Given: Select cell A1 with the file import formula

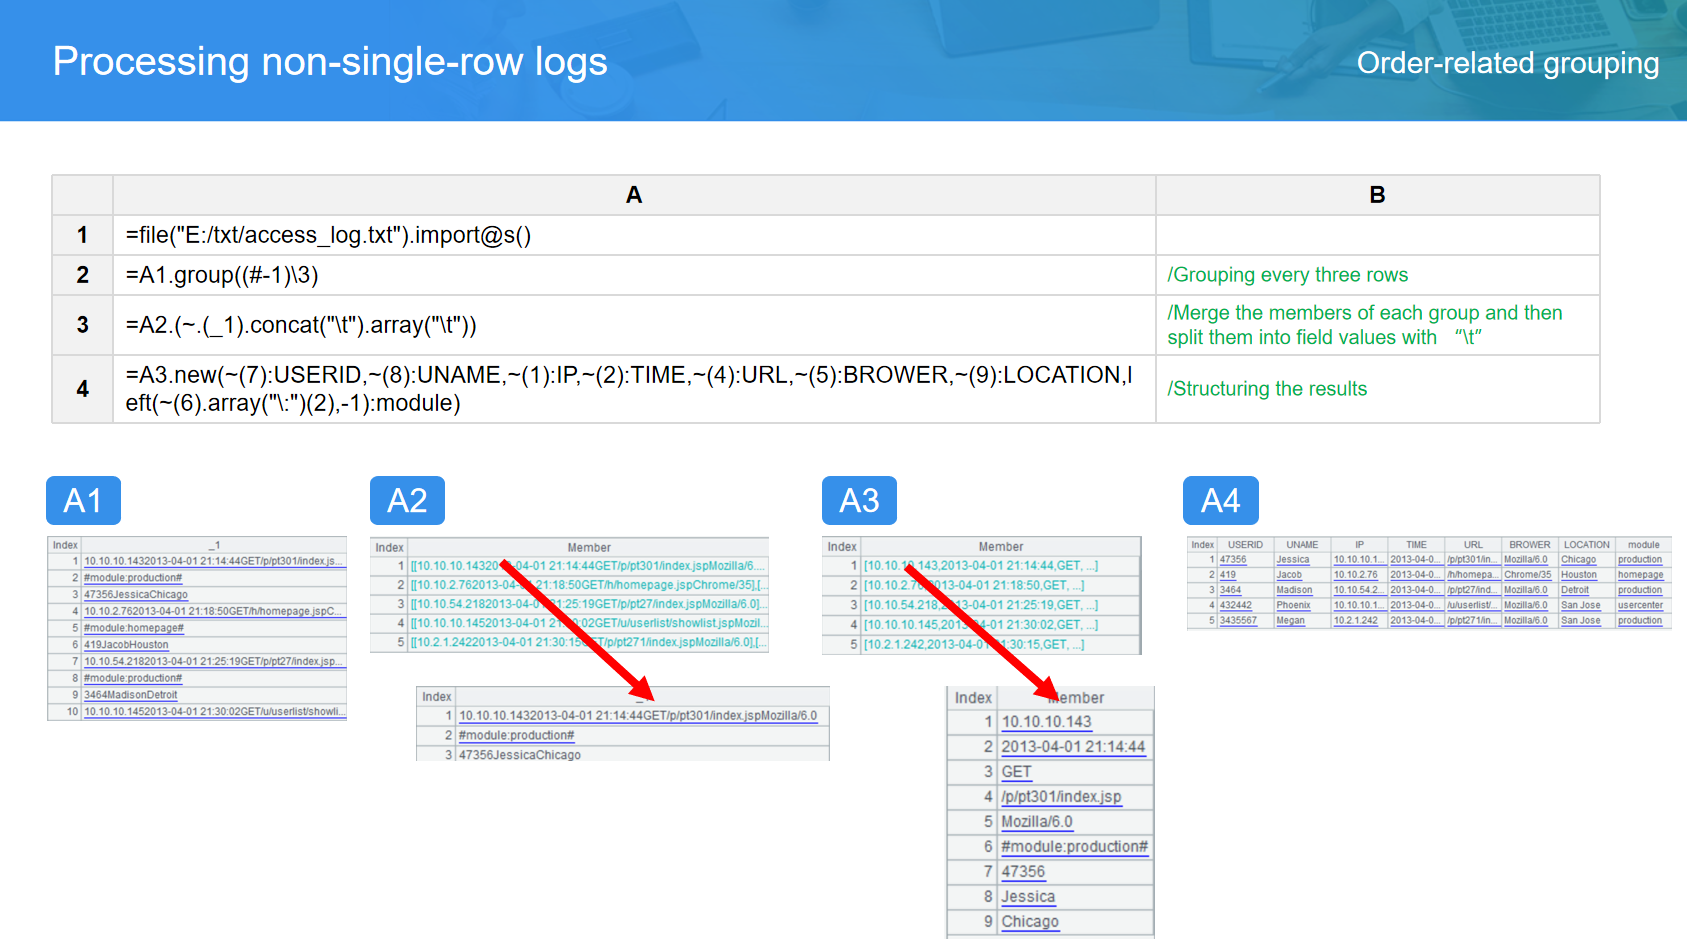Looking at the screenshot, I should [x=633, y=235].
